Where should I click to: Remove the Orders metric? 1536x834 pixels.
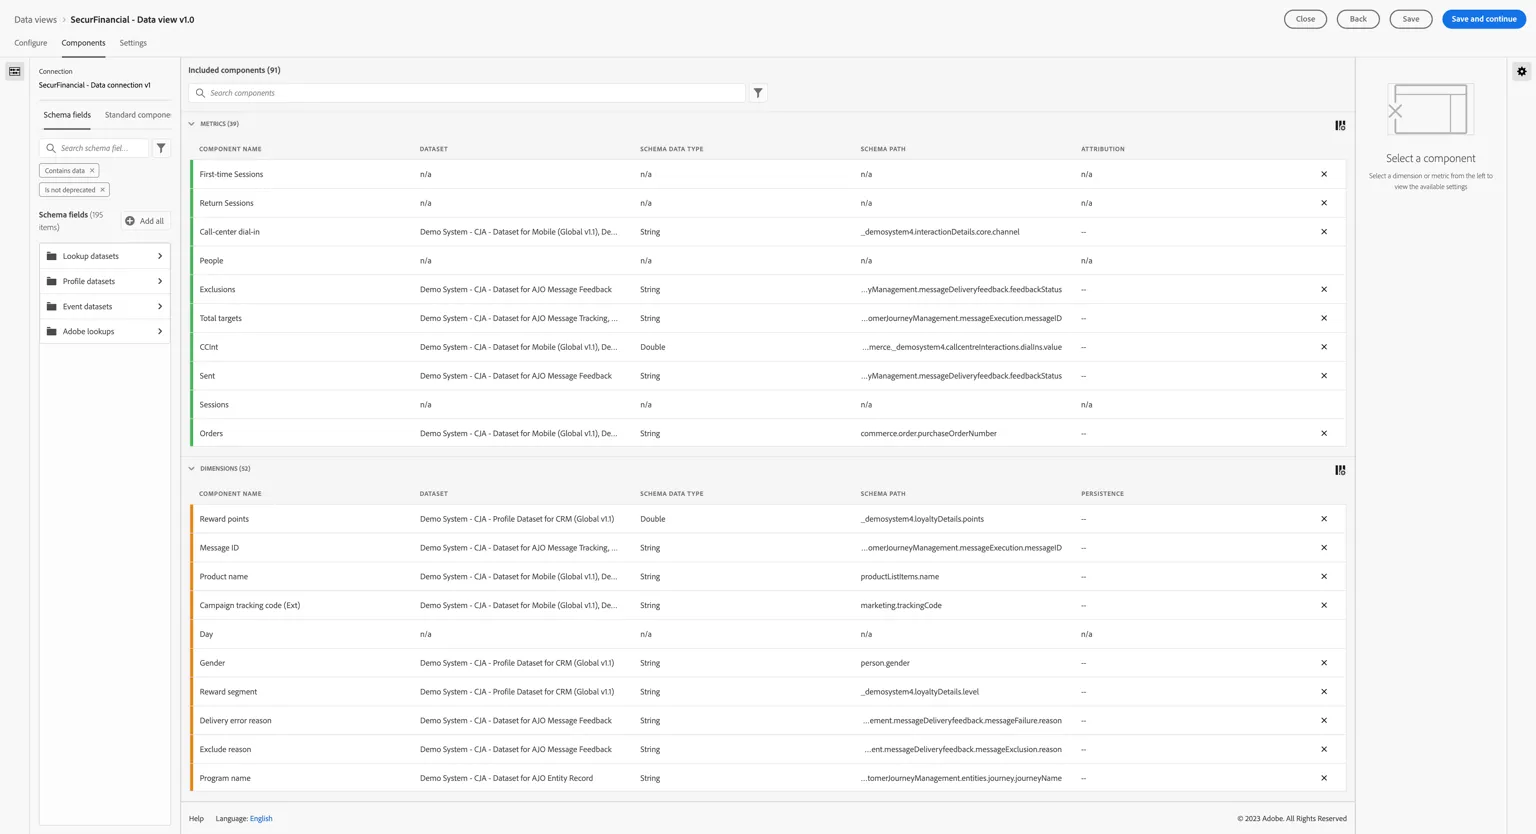pyautogui.click(x=1324, y=434)
